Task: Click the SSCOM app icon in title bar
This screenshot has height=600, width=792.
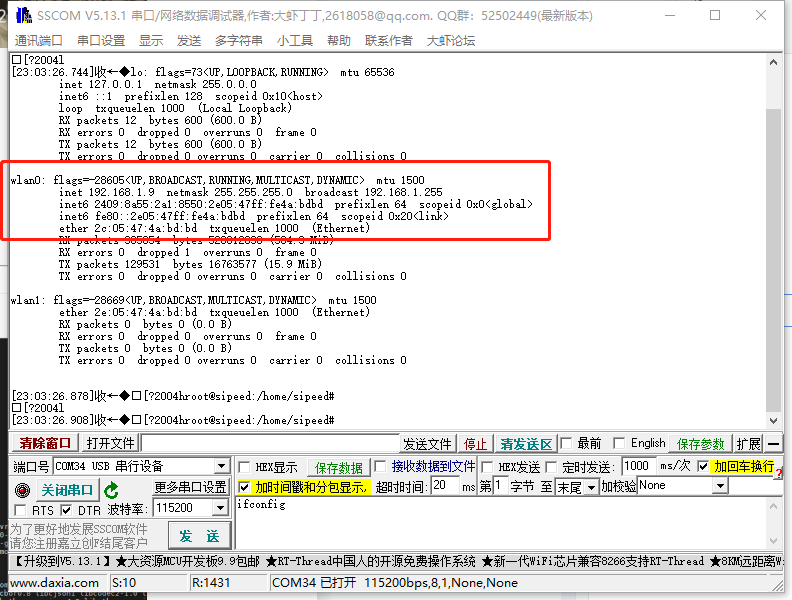Action: point(21,16)
